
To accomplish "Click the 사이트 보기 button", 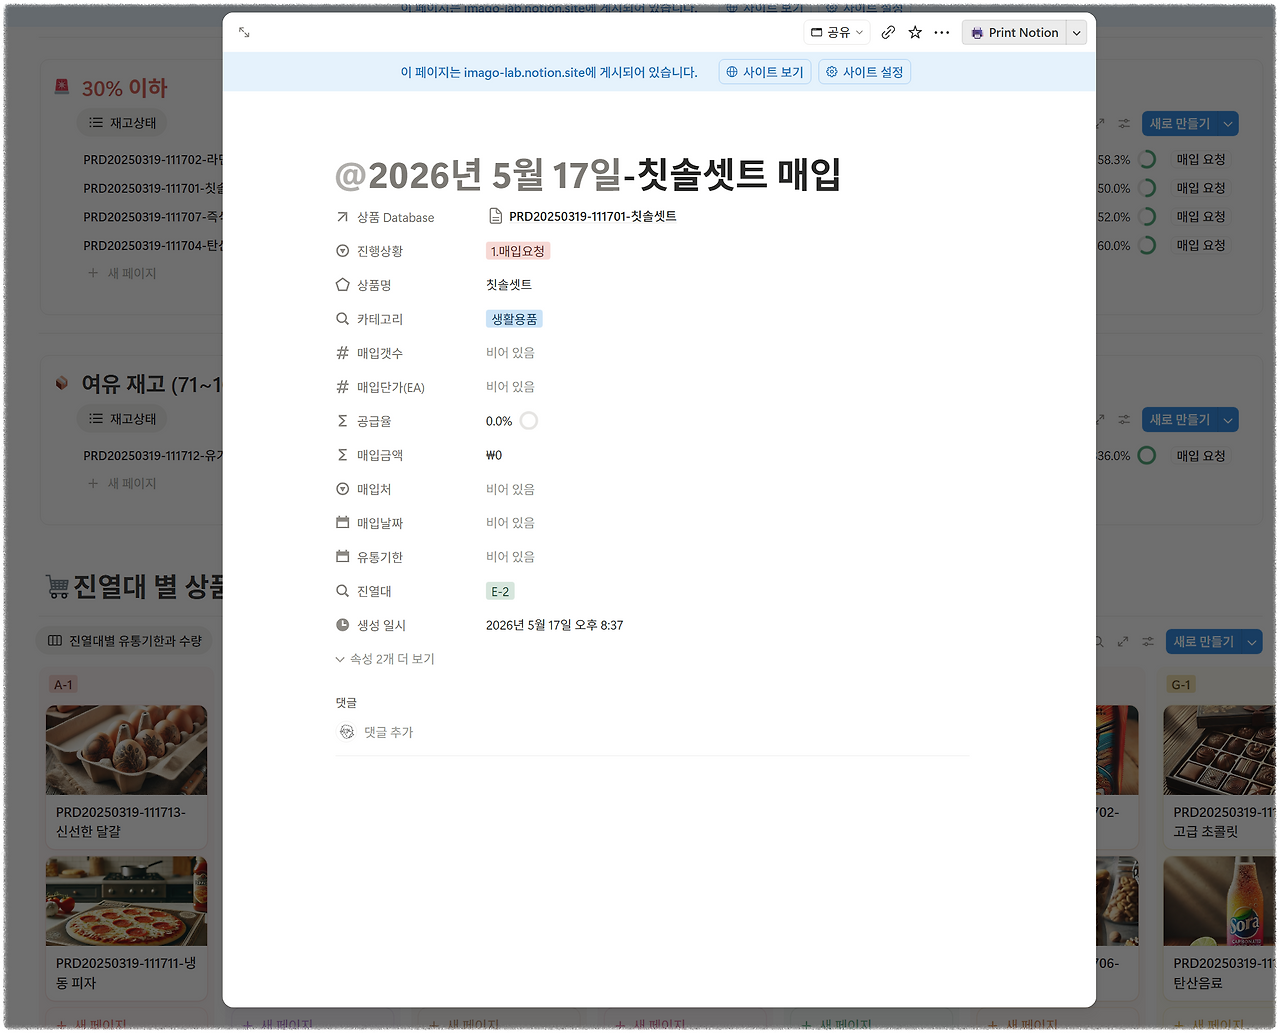I will pos(765,72).
